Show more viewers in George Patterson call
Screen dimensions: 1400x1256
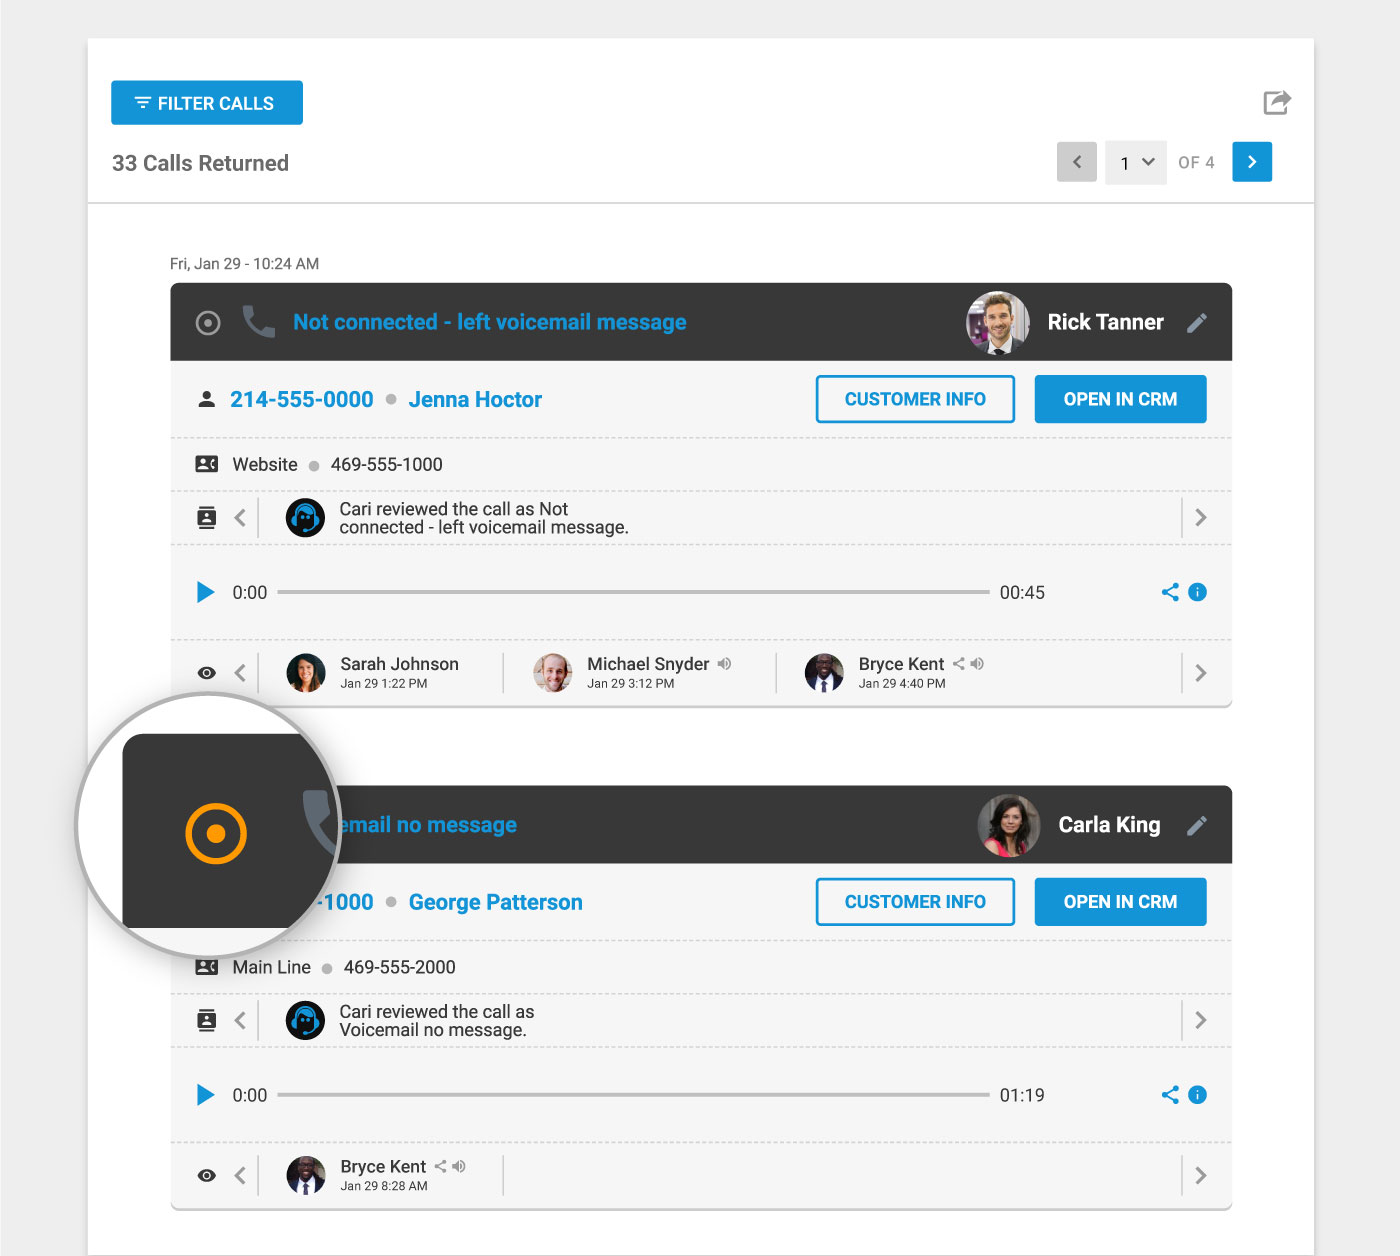pos(1201,1176)
